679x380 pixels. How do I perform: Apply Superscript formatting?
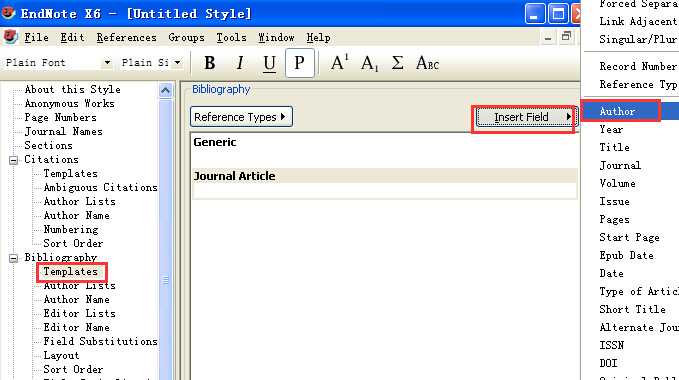(x=339, y=63)
